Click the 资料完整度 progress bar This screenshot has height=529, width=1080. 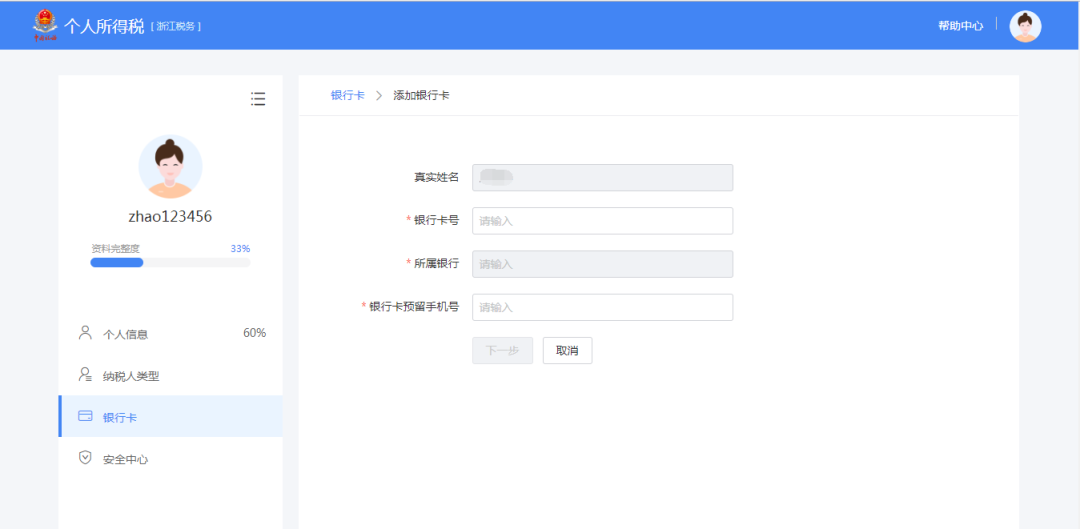click(170, 262)
